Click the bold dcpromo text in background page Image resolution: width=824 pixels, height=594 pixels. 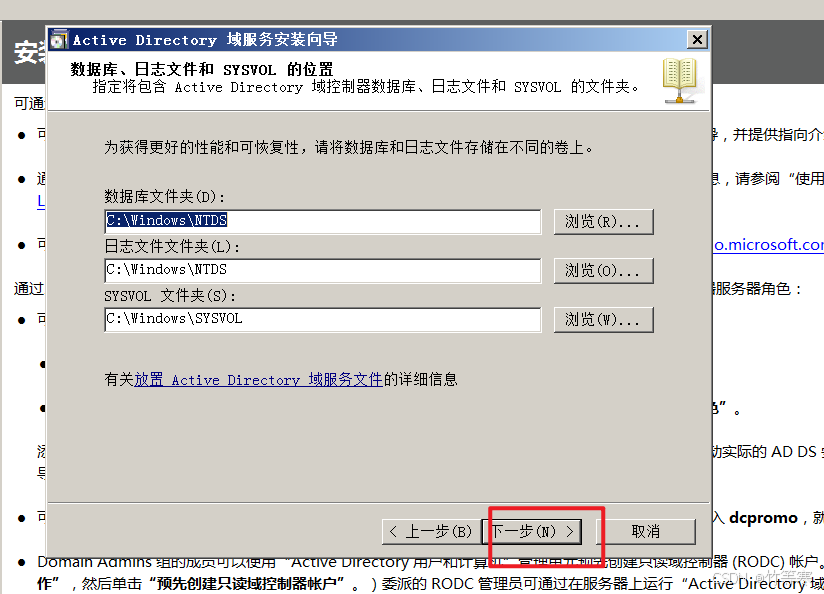click(763, 518)
